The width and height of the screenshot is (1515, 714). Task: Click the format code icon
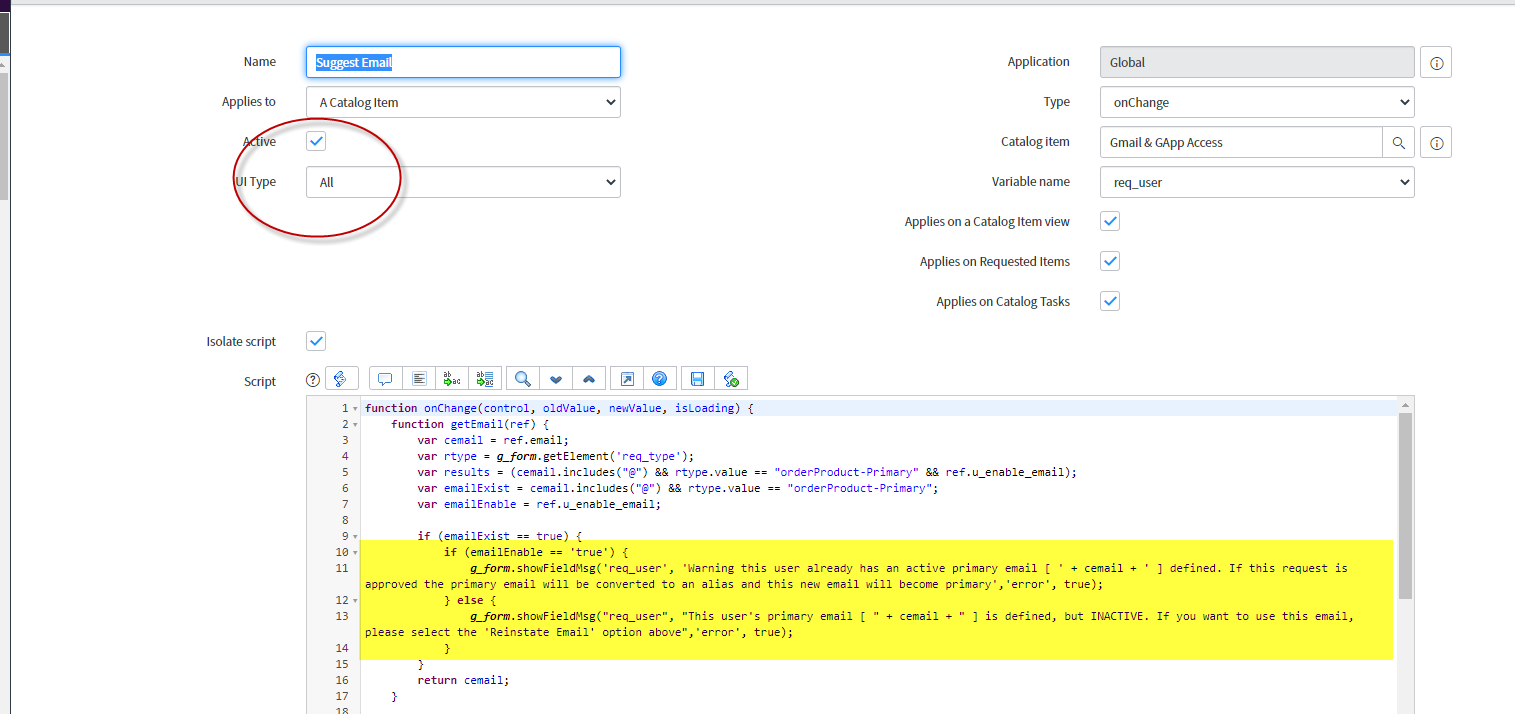click(x=419, y=379)
